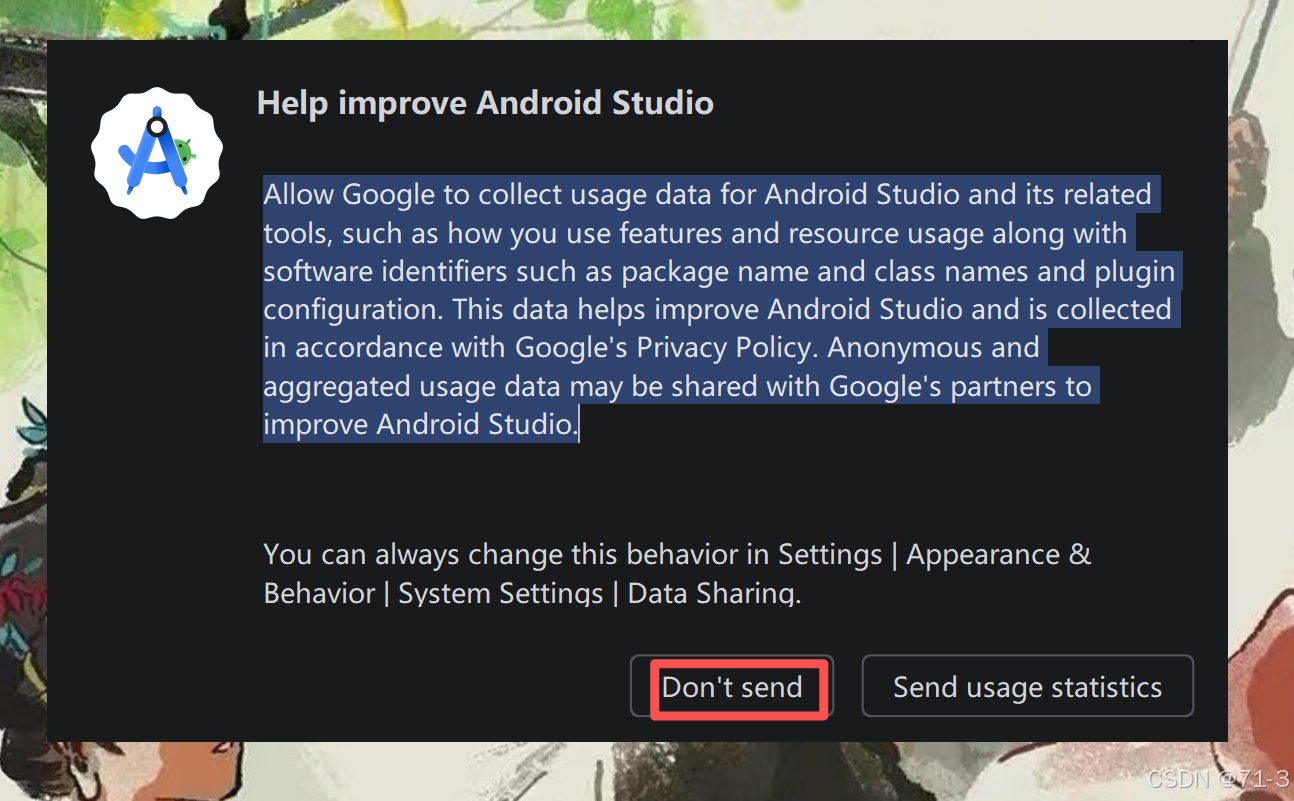Image resolution: width=1294 pixels, height=801 pixels.
Task: Click the "You can always change this behavior" text
Action: pyautogui.click(x=677, y=573)
